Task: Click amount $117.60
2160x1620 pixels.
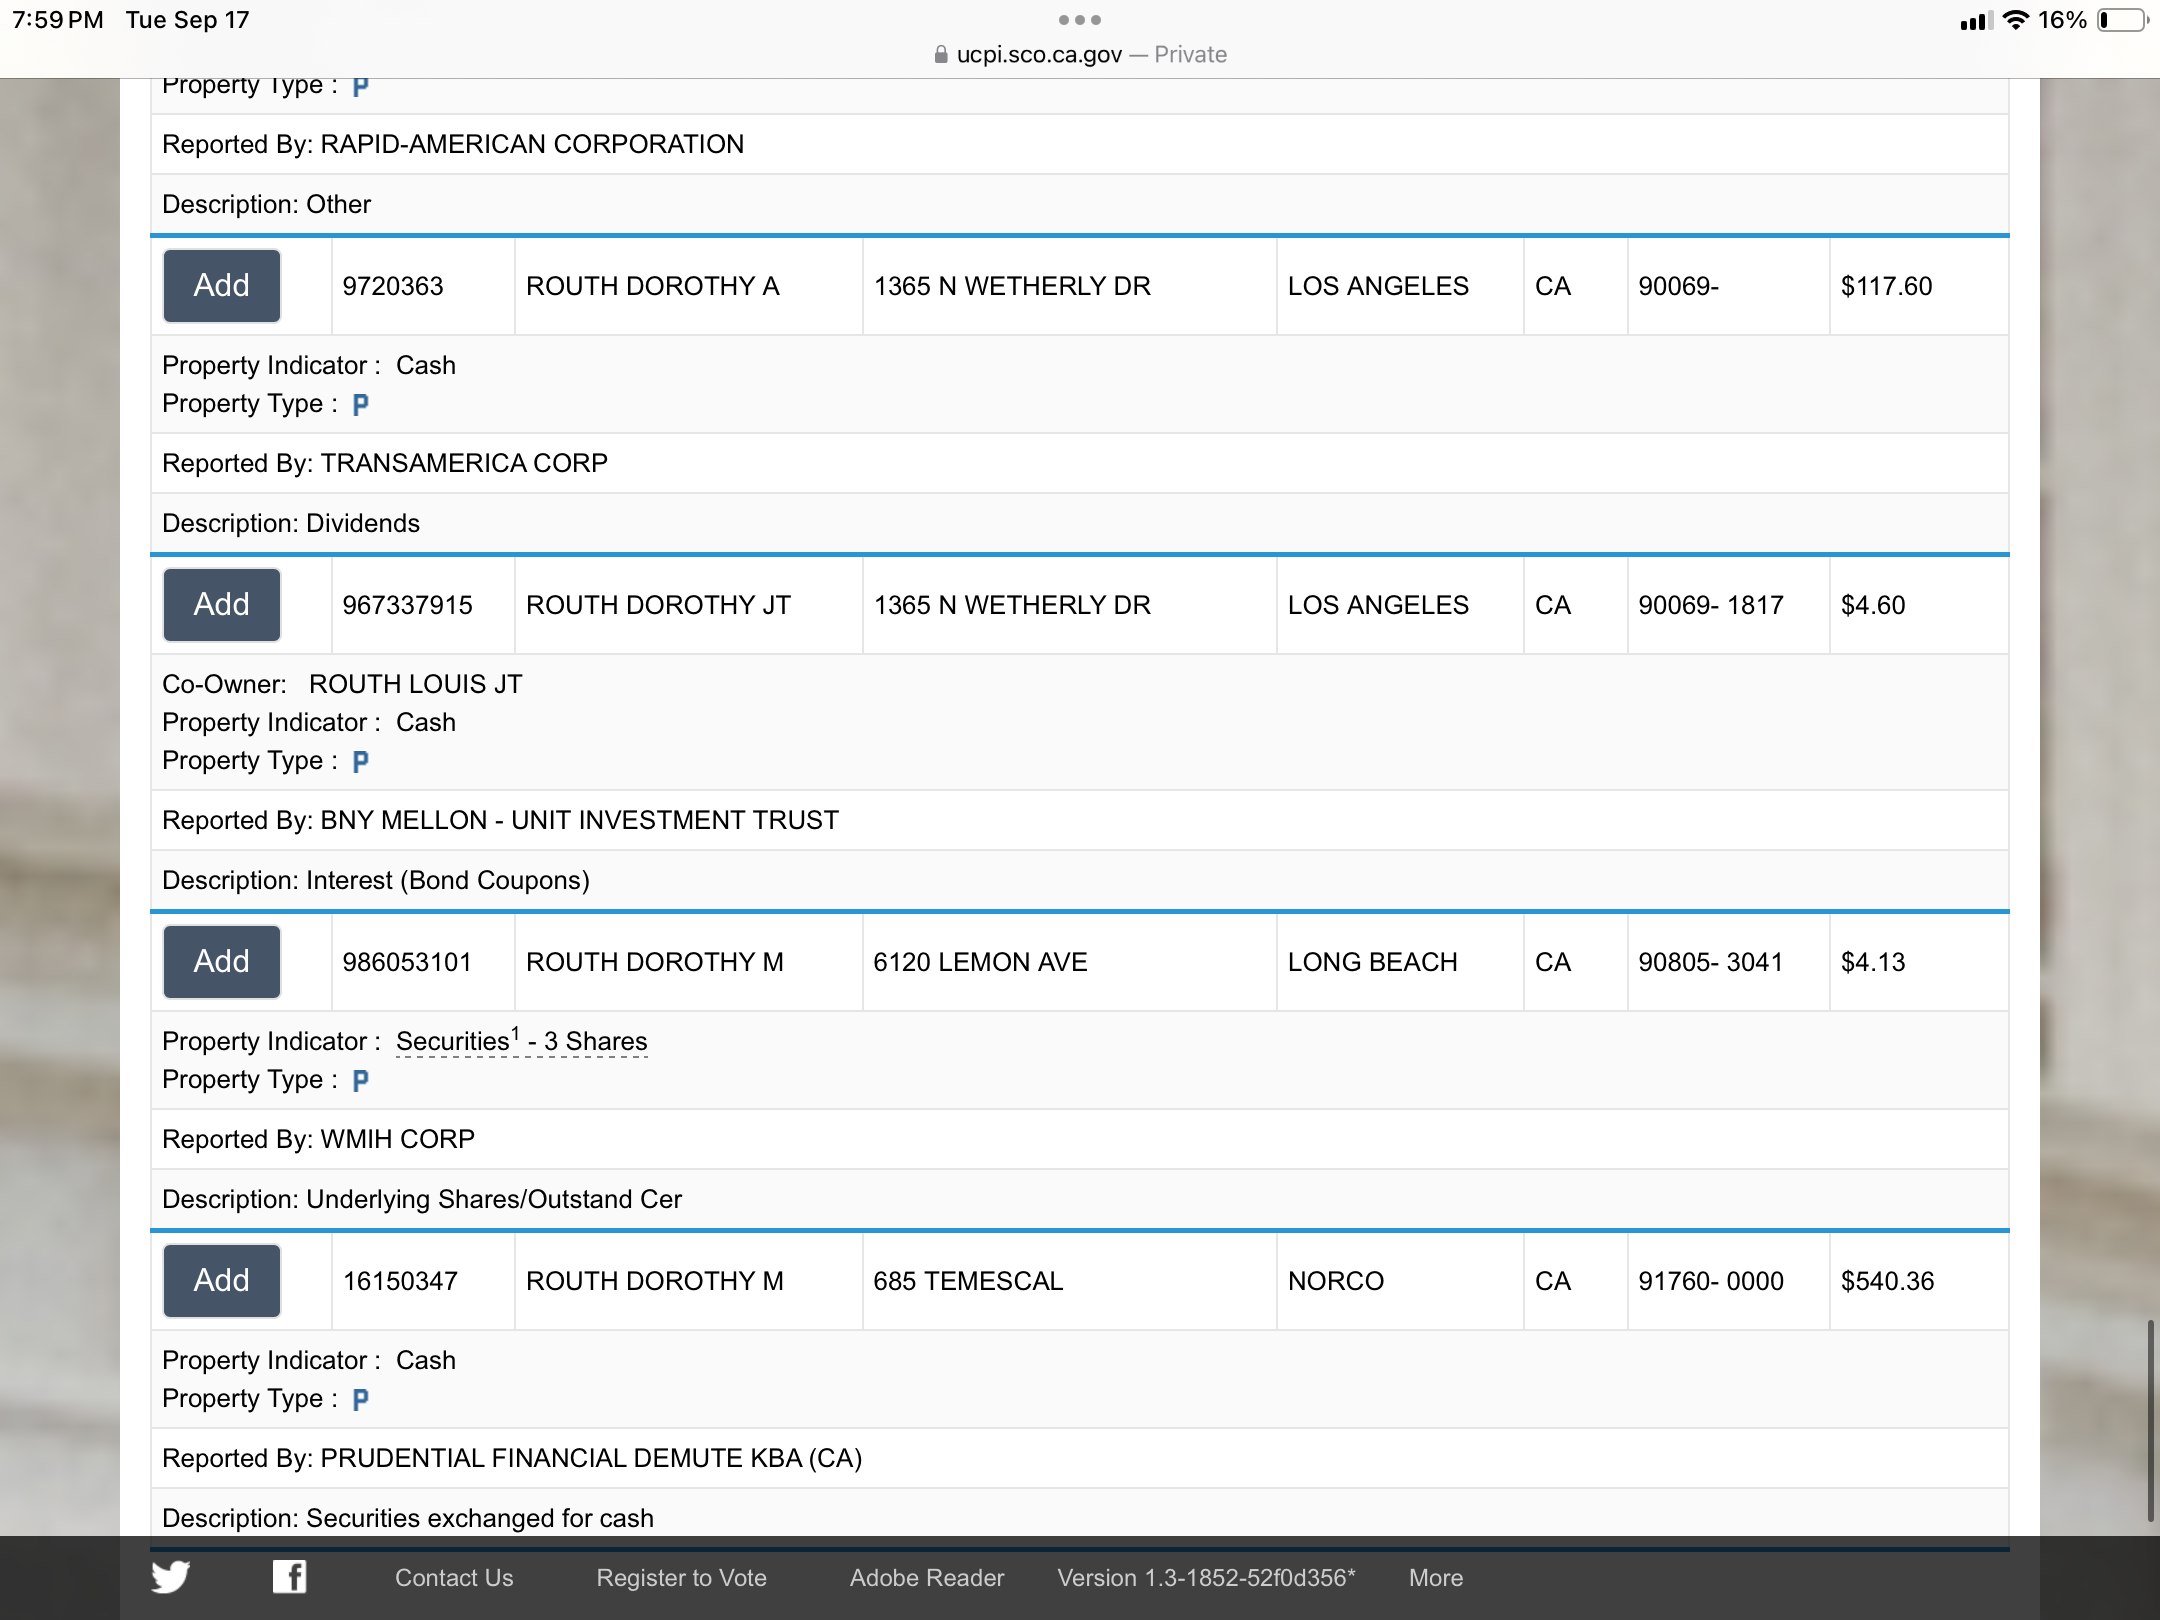Action: (1887, 286)
